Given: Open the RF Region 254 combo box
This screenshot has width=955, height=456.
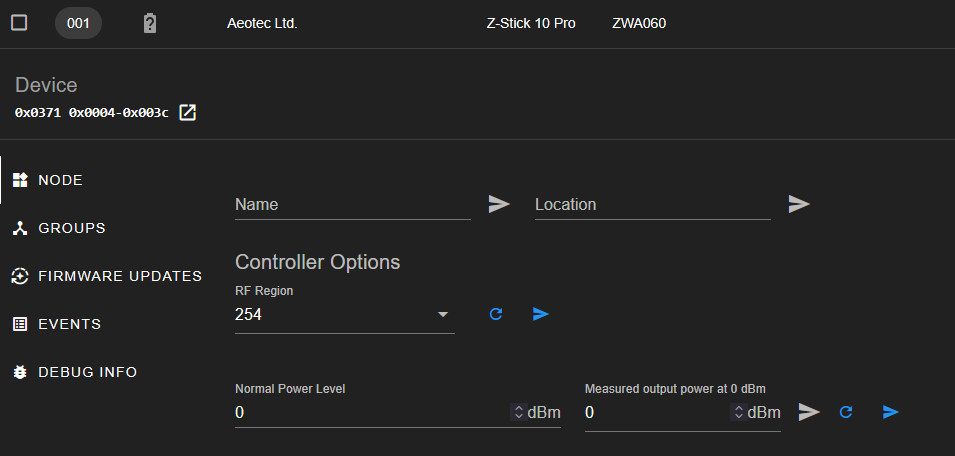Looking at the screenshot, I should 345,315.
